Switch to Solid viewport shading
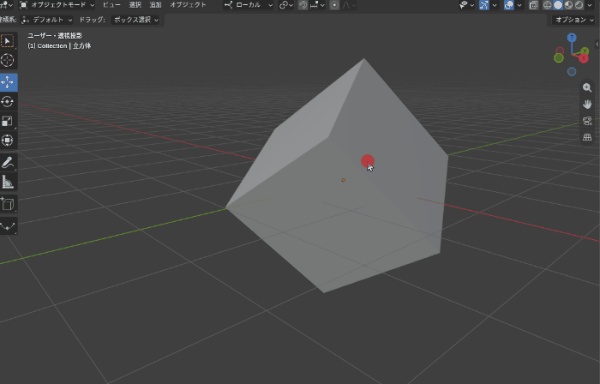 558,5
